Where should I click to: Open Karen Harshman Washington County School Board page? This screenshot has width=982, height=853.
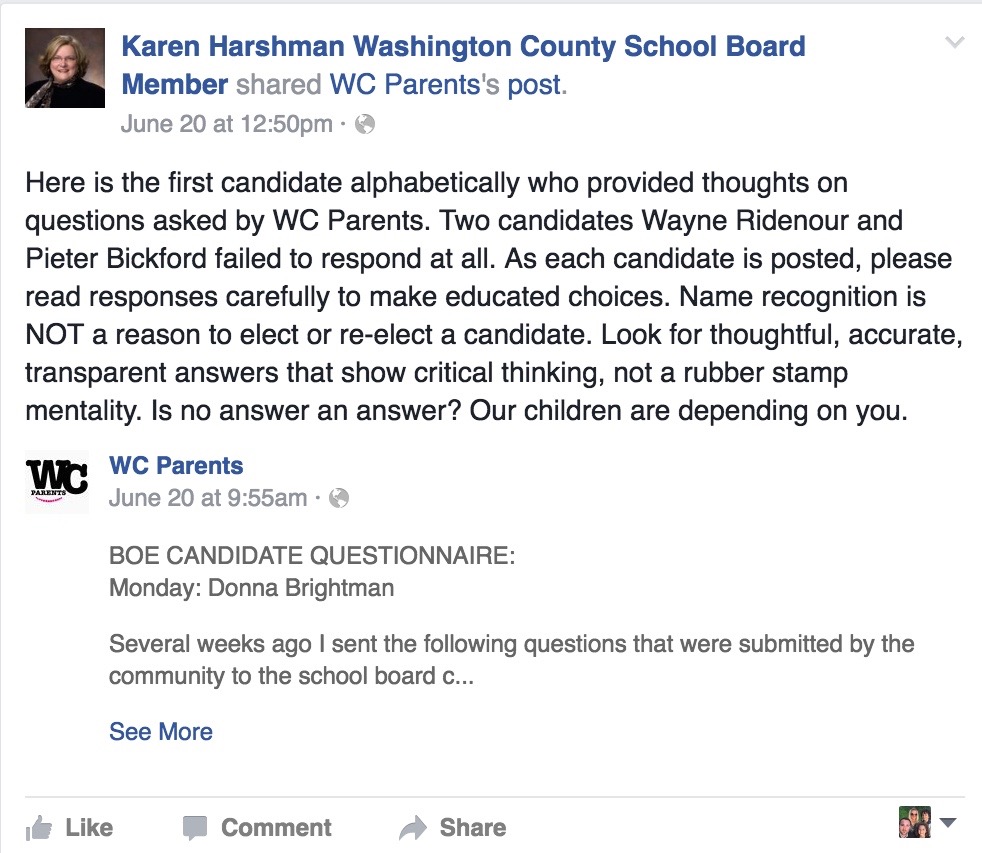[x=463, y=65]
